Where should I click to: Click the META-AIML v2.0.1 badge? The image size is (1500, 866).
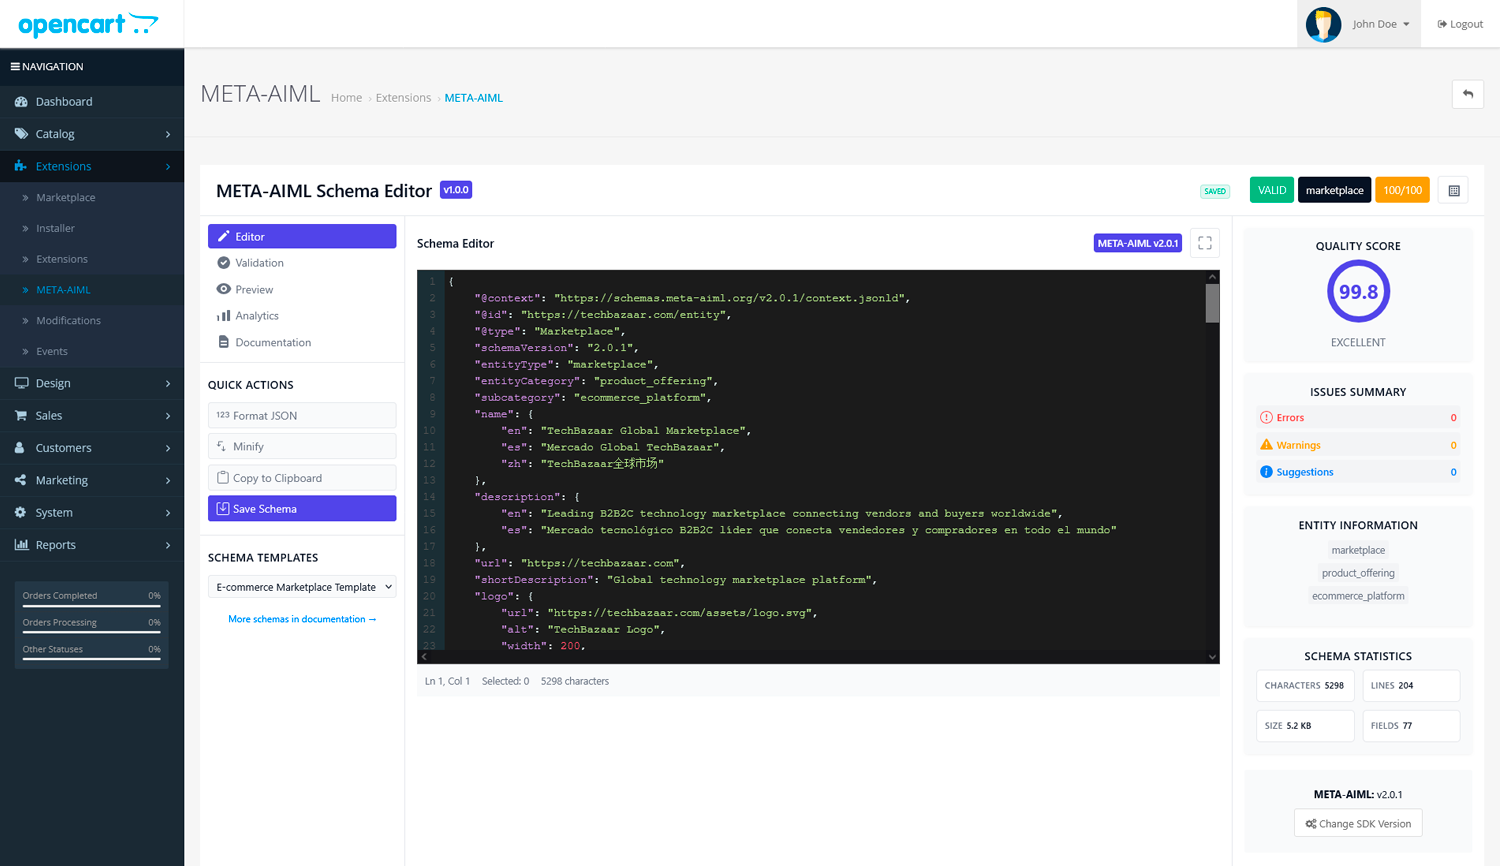point(1137,243)
